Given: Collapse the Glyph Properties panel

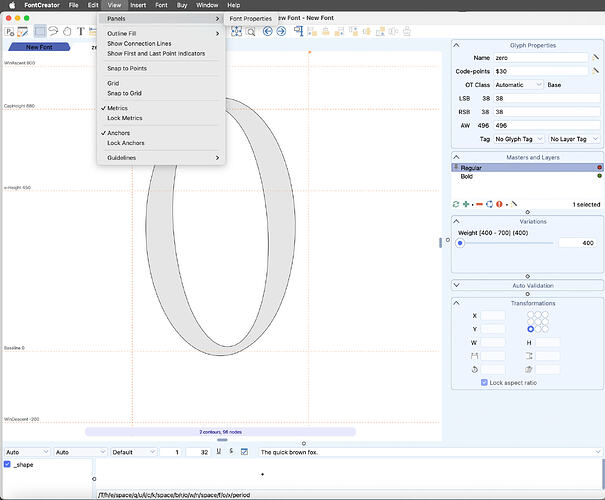Looking at the screenshot, I should 457,44.
